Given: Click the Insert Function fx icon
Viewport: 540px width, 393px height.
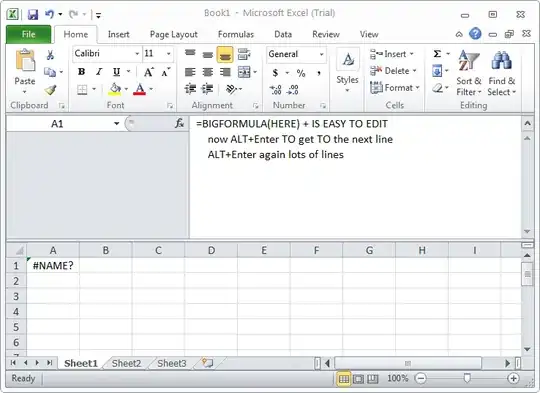Looking at the screenshot, I should pyautogui.click(x=179, y=123).
